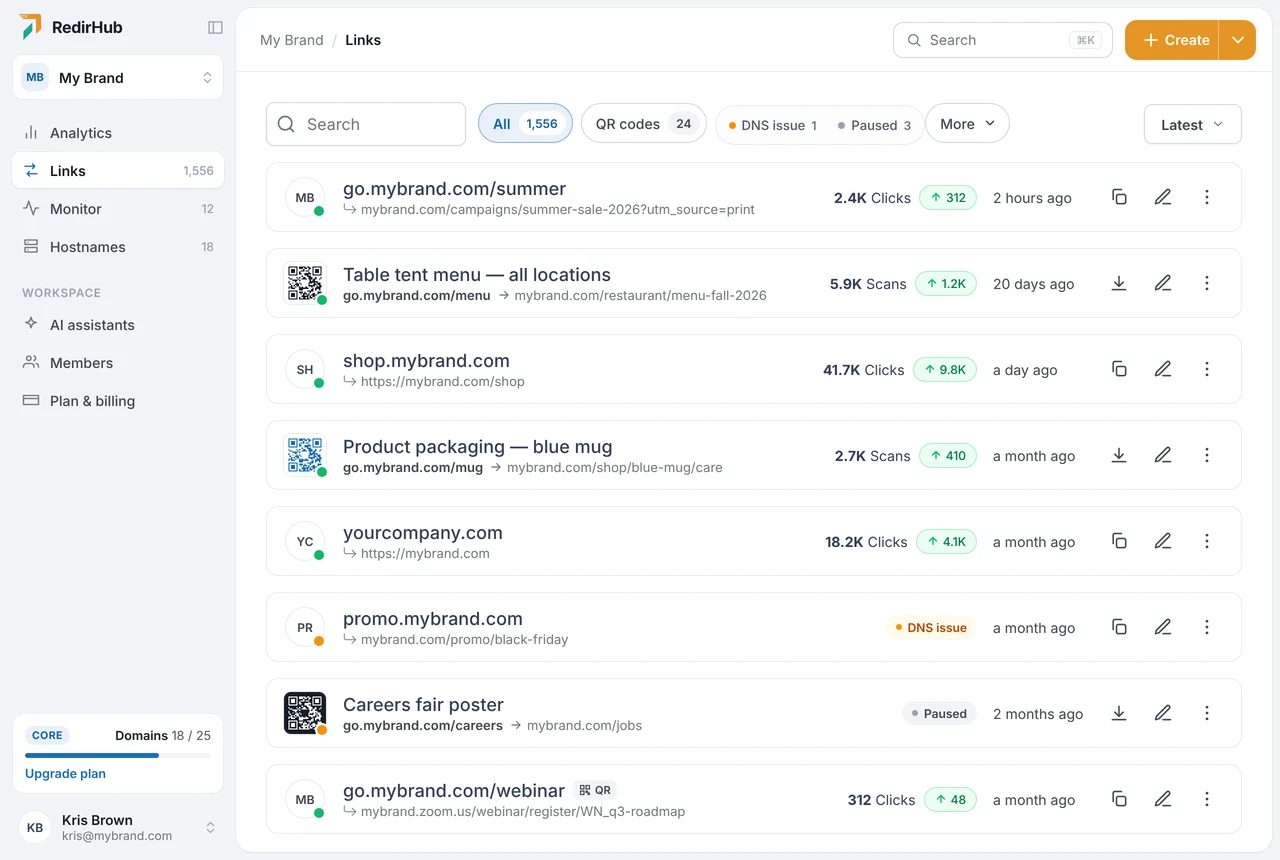The height and width of the screenshot is (860, 1280).
Task: Click the domains usage progress bar
Action: click(118, 755)
